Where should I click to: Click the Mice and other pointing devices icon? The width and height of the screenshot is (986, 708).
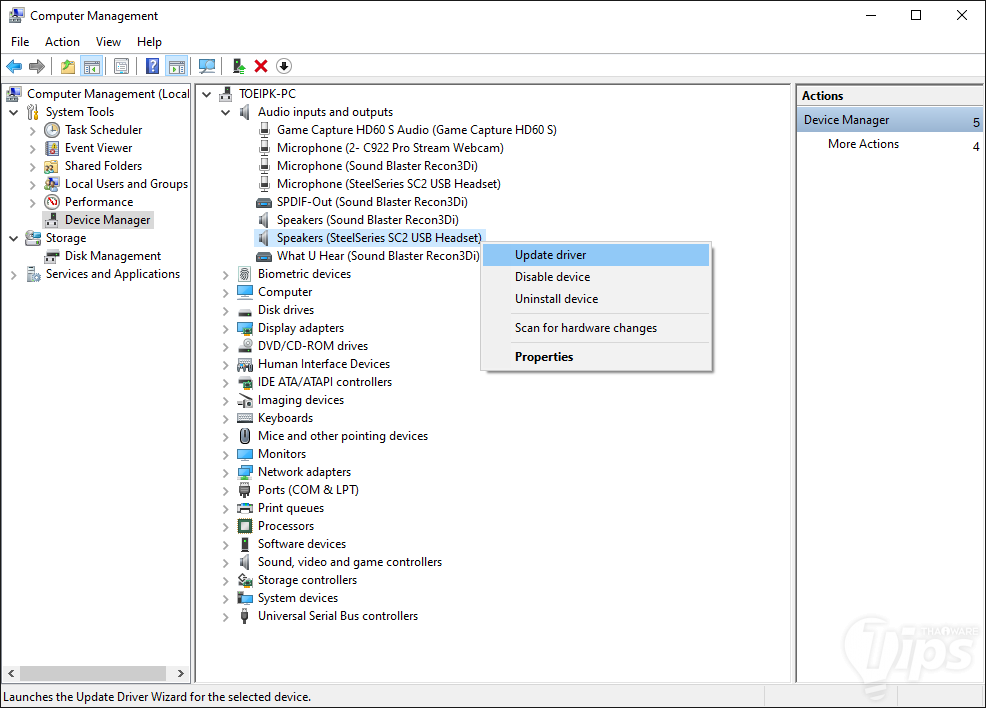click(245, 436)
